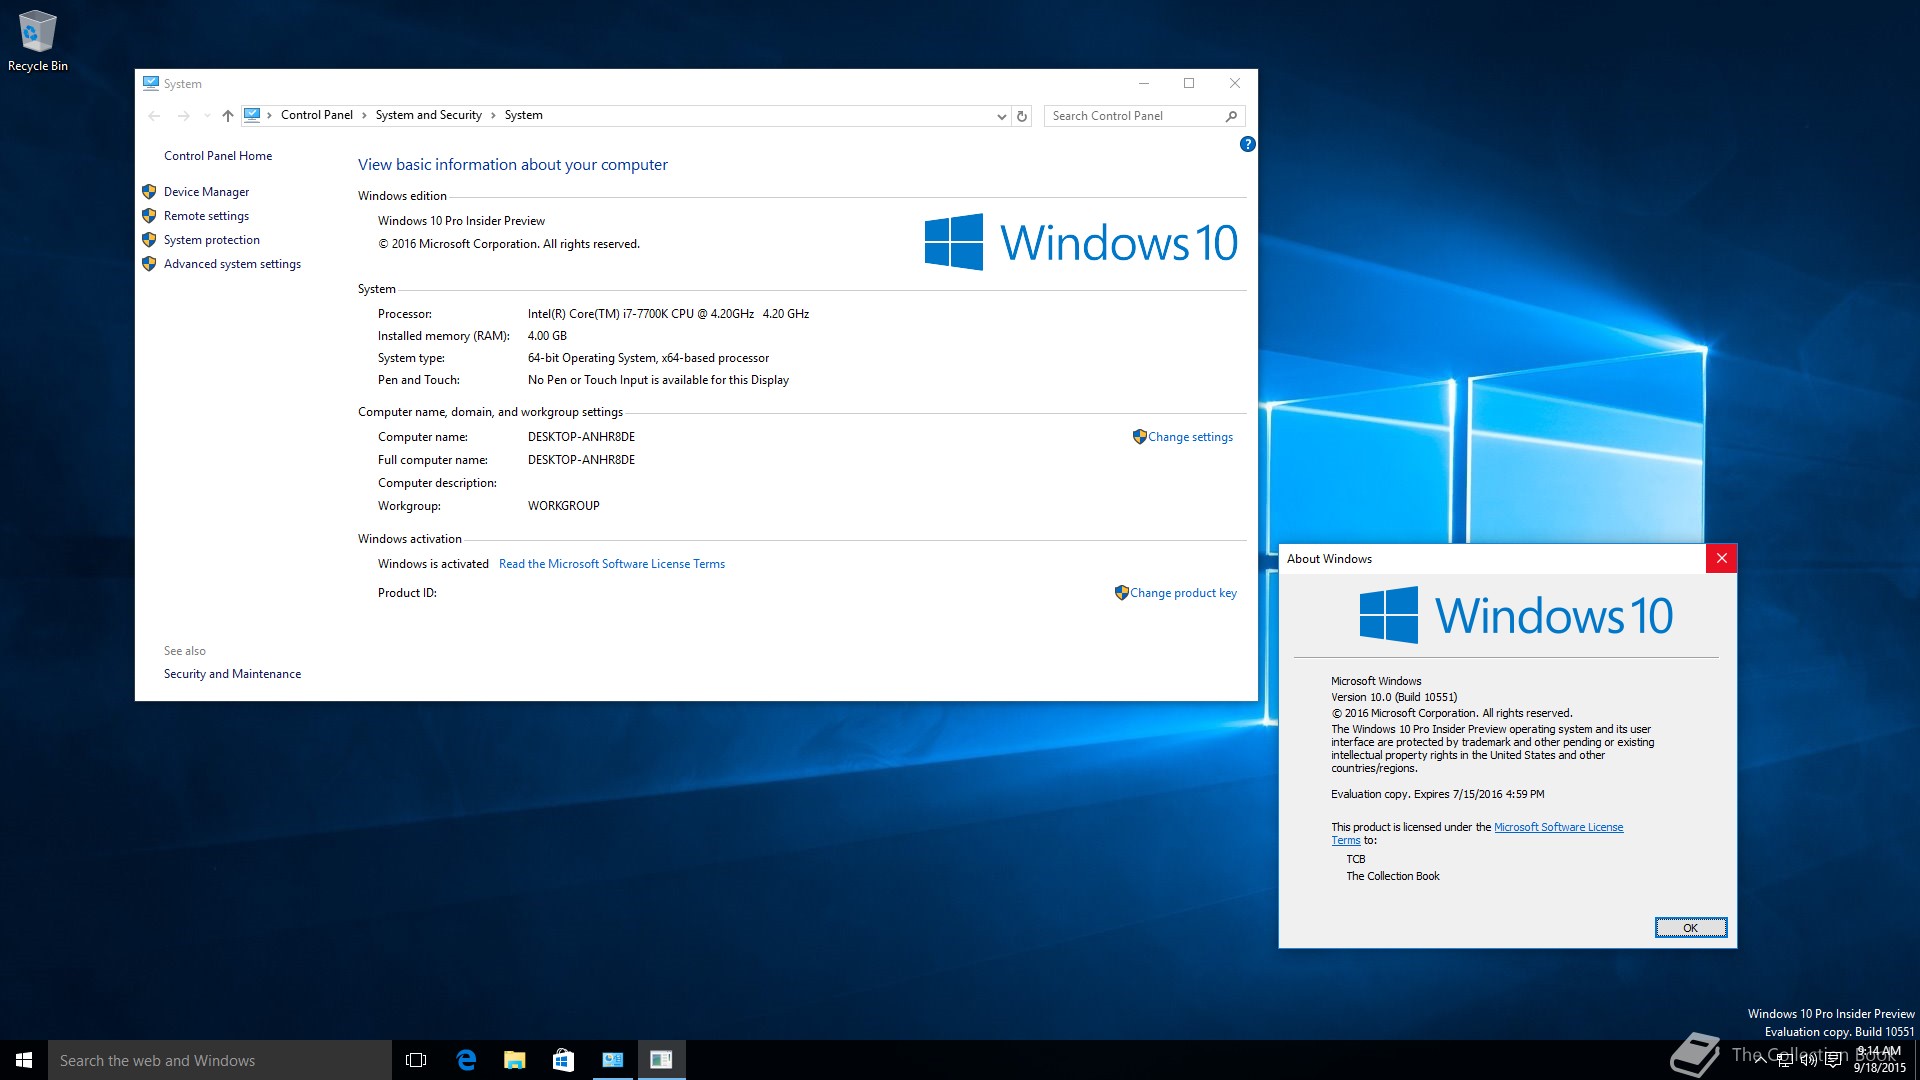The width and height of the screenshot is (1920, 1080).
Task: Close the About Windows dialog
Action: (1721, 558)
